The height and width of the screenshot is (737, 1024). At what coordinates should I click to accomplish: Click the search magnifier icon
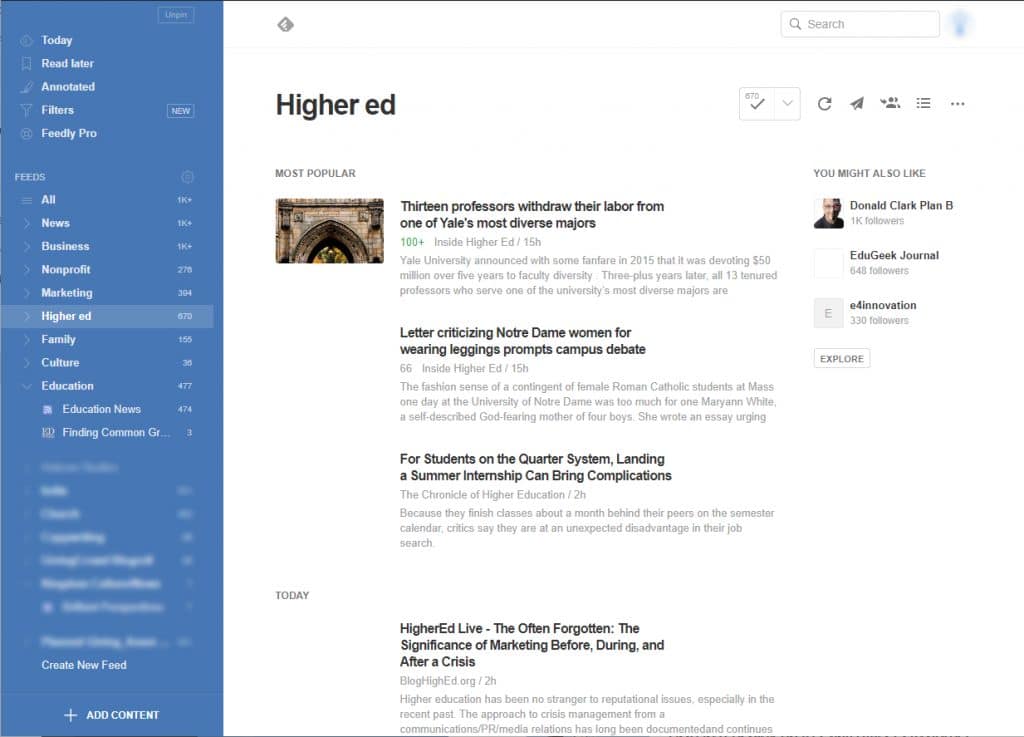(795, 24)
